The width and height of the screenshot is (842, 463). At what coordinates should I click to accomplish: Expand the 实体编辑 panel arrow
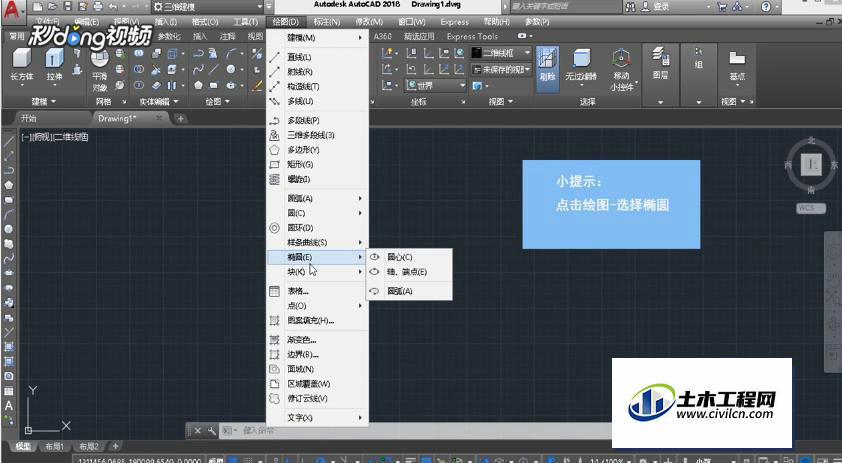point(176,101)
